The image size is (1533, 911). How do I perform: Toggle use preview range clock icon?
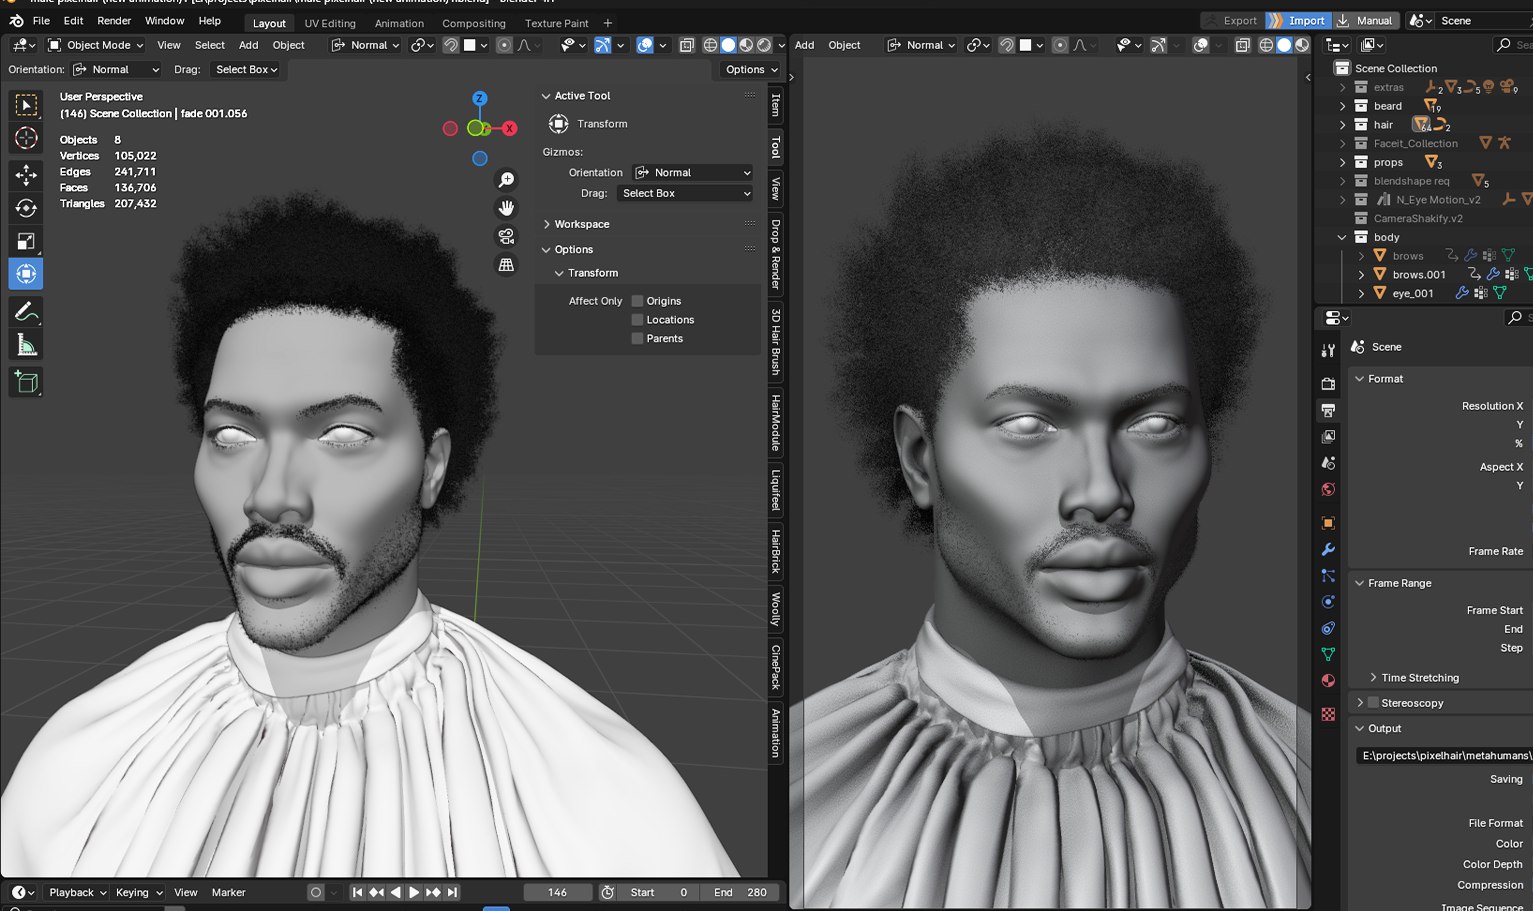[x=607, y=893]
